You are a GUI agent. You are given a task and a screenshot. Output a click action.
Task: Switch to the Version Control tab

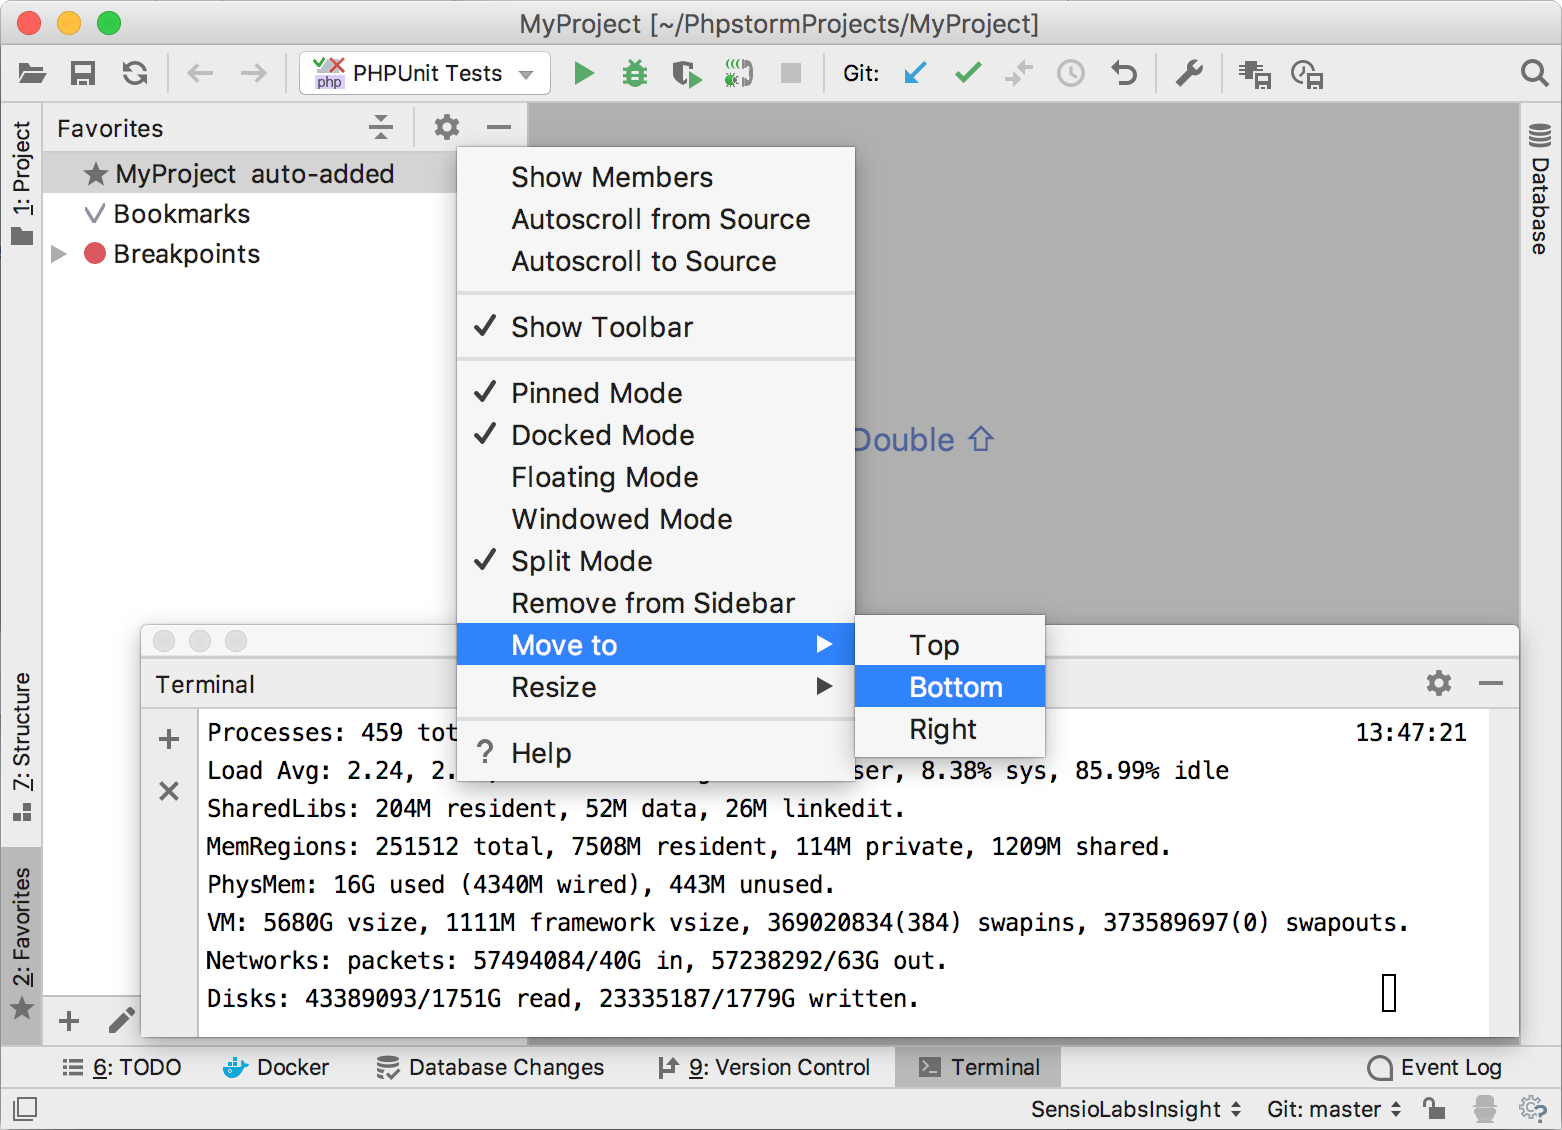[x=765, y=1067]
